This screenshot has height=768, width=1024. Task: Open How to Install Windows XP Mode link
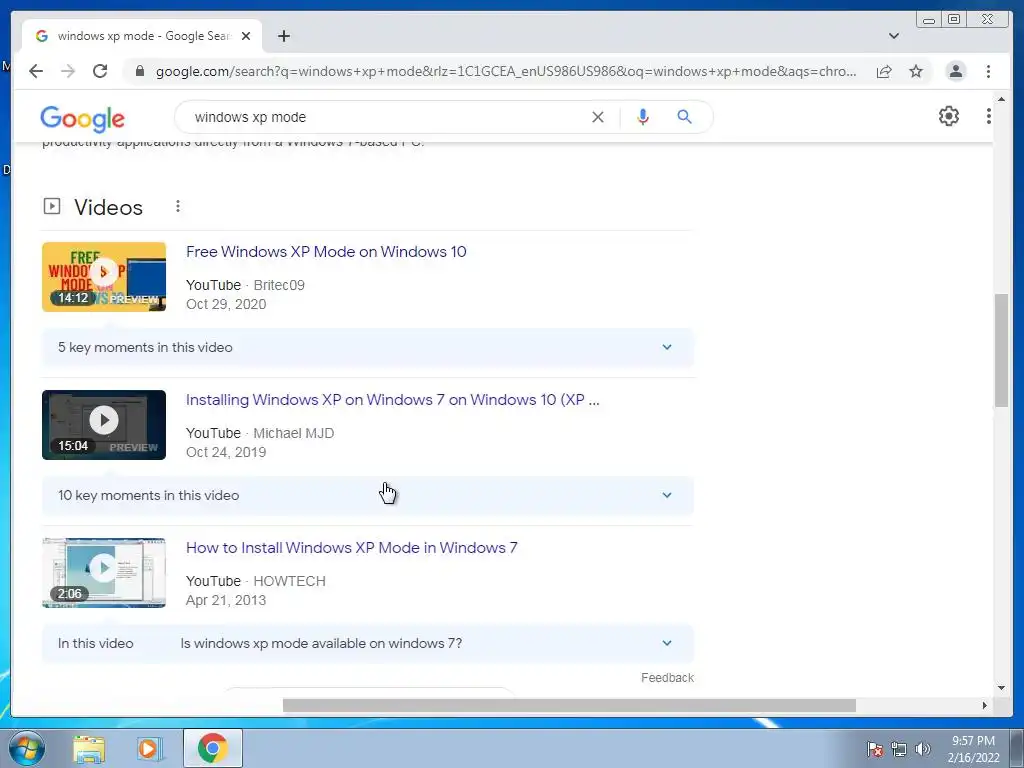point(351,547)
